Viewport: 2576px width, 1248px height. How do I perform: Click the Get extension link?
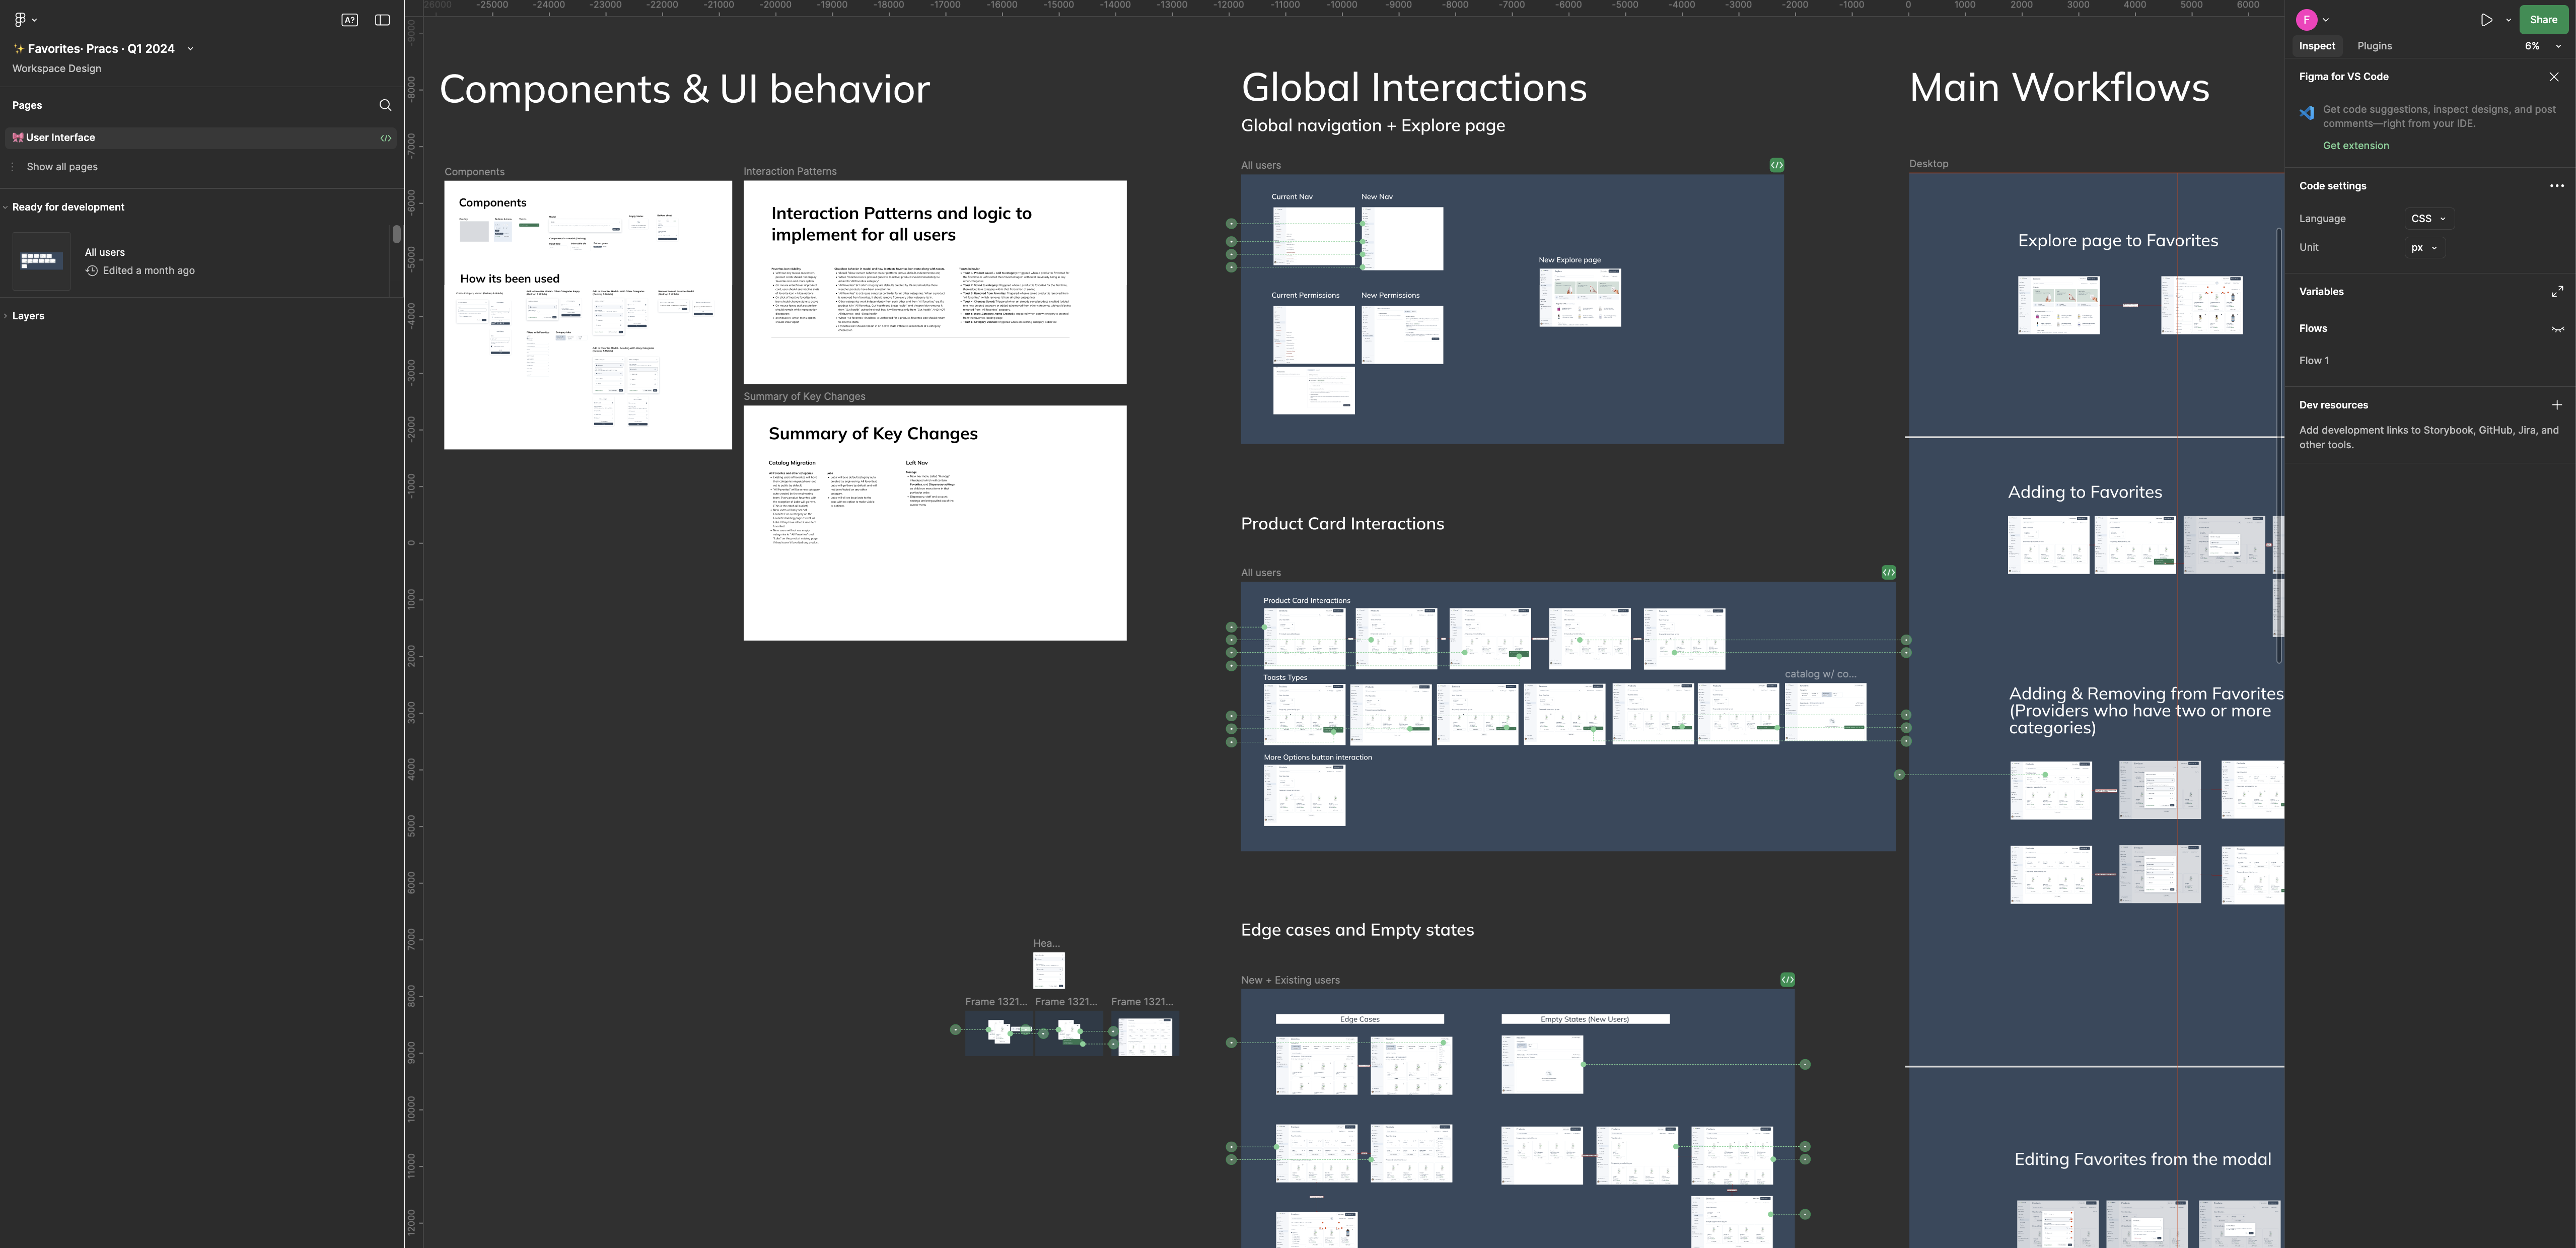point(2355,146)
